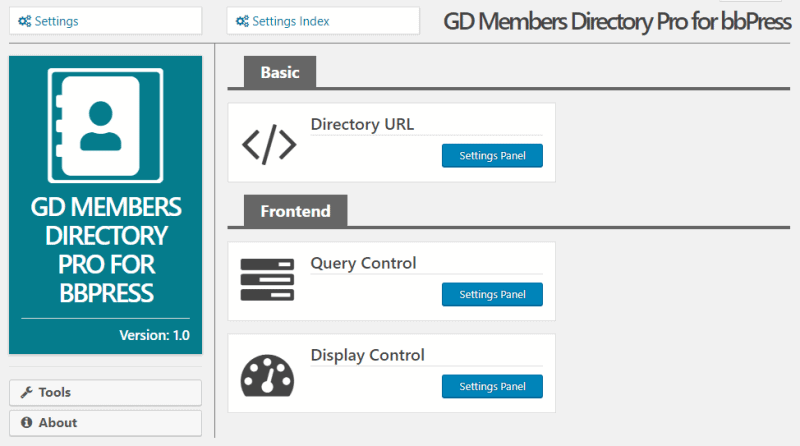
Task: Click the GD Members Directory Pro page title
Action: pos(617,21)
